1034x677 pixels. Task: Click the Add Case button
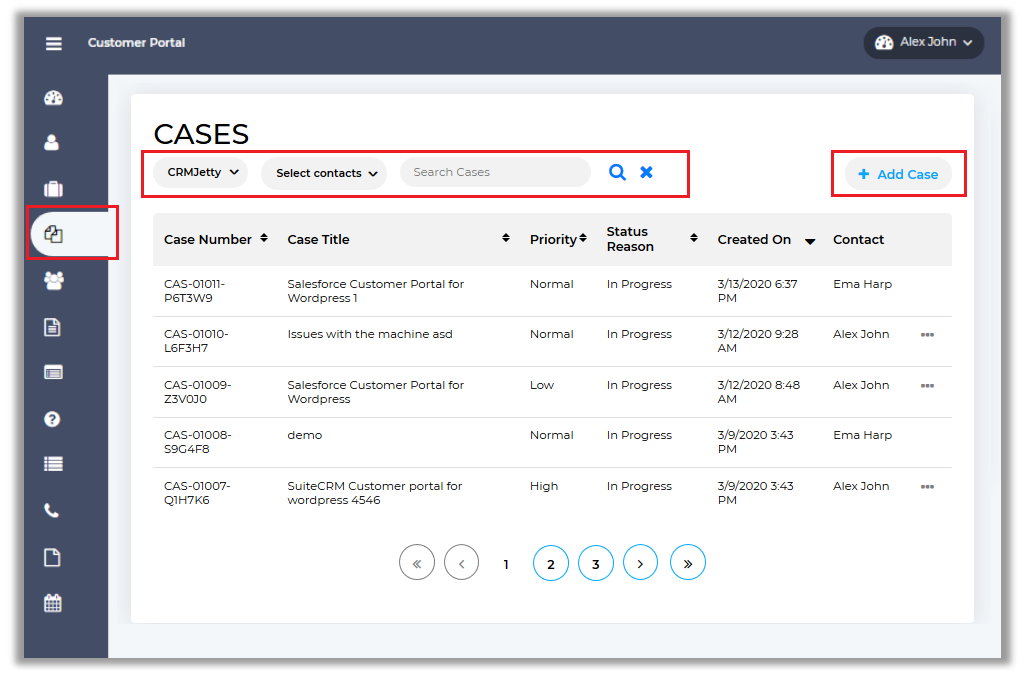pos(897,174)
